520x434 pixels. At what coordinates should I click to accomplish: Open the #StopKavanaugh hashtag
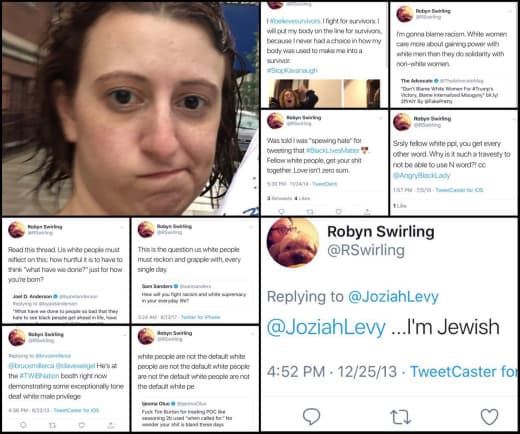click(x=292, y=70)
